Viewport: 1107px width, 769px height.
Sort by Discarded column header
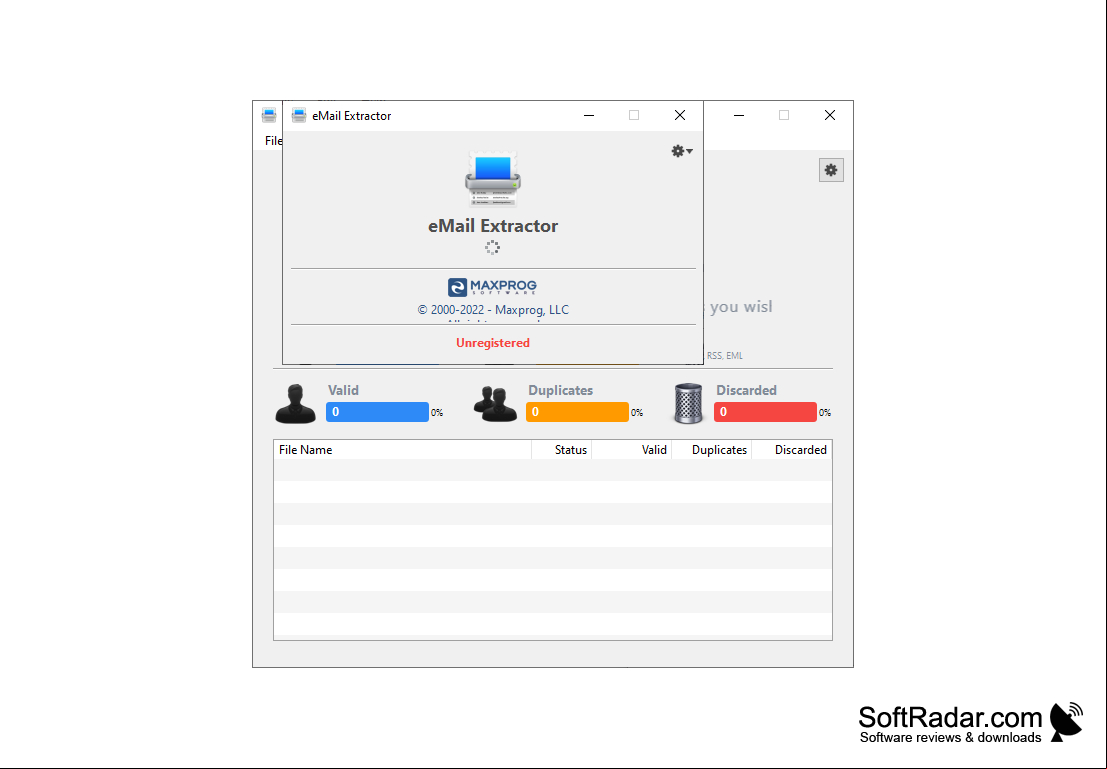791,450
